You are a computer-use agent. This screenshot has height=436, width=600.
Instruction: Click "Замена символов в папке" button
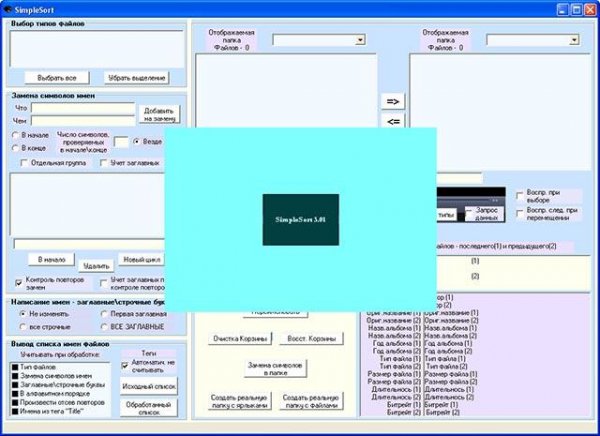coord(276,369)
